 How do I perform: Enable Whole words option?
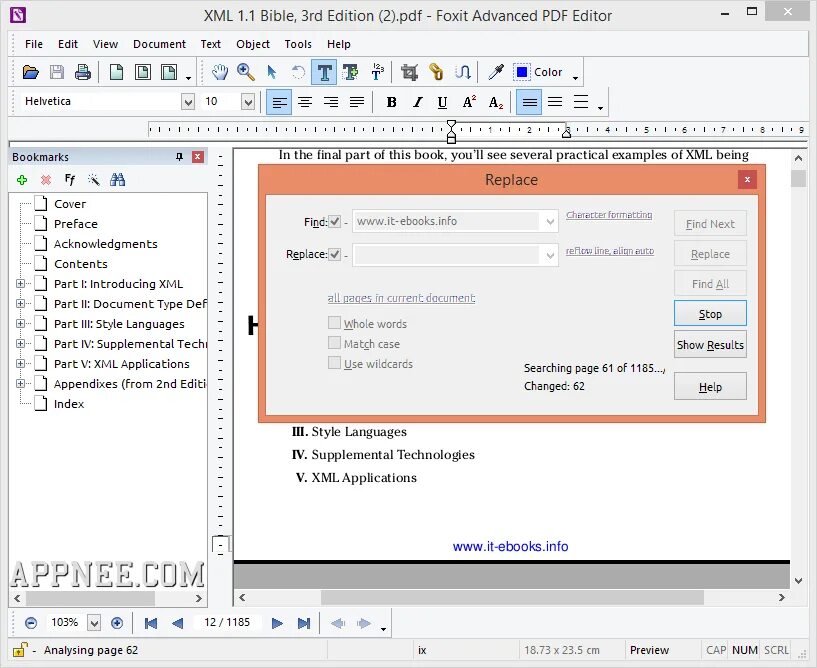tap(334, 323)
